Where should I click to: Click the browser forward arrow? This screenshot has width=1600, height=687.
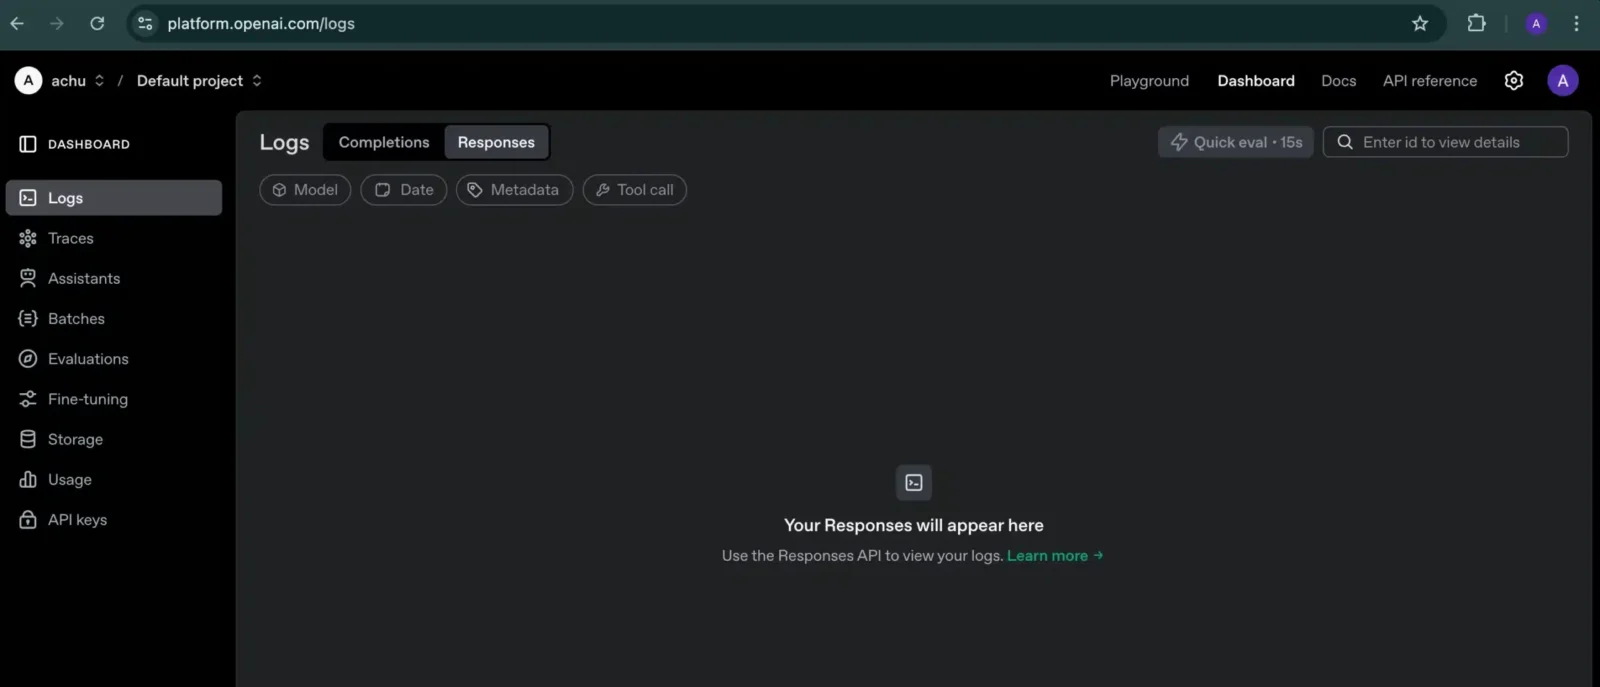click(57, 23)
